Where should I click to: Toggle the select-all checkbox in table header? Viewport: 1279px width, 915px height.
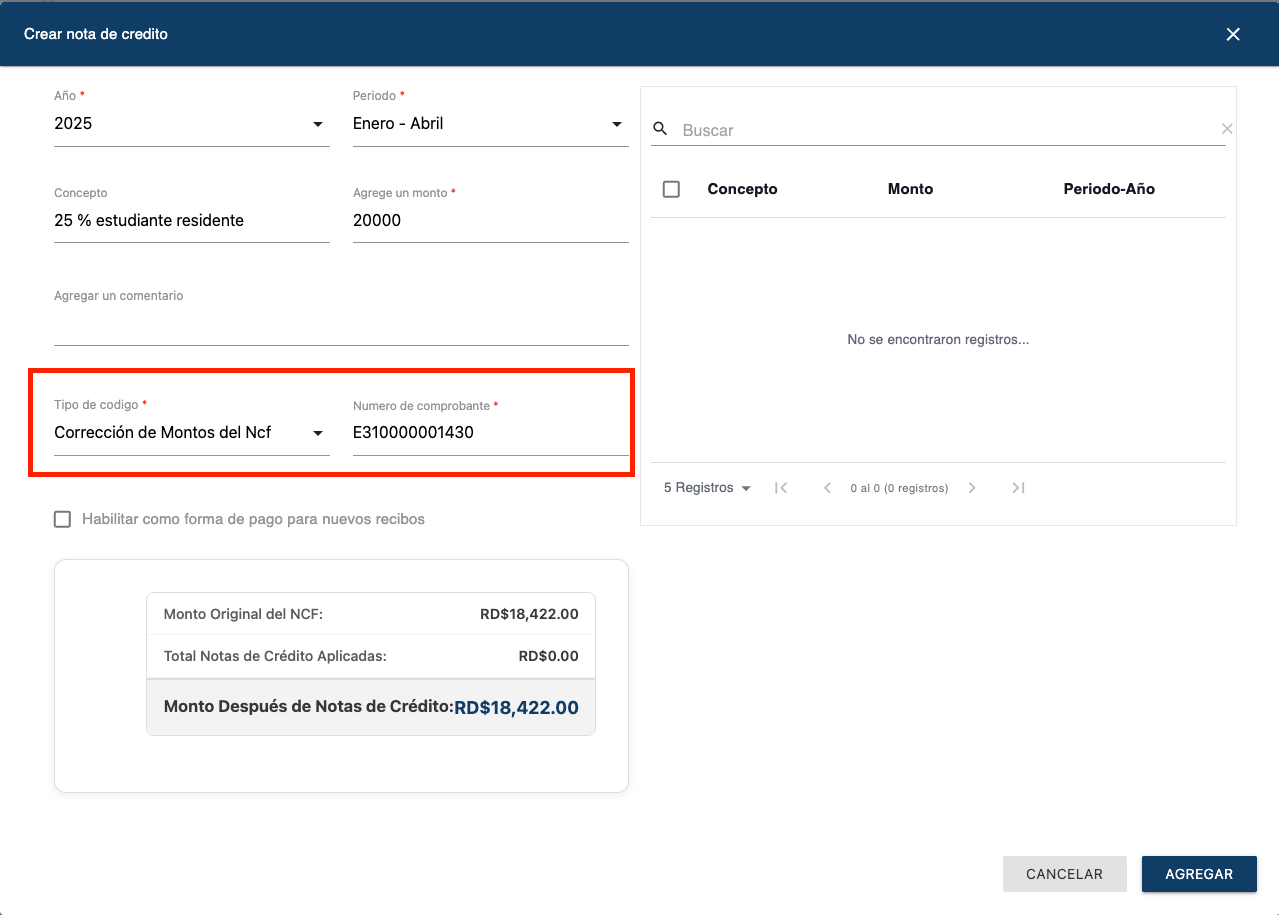pos(672,189)
